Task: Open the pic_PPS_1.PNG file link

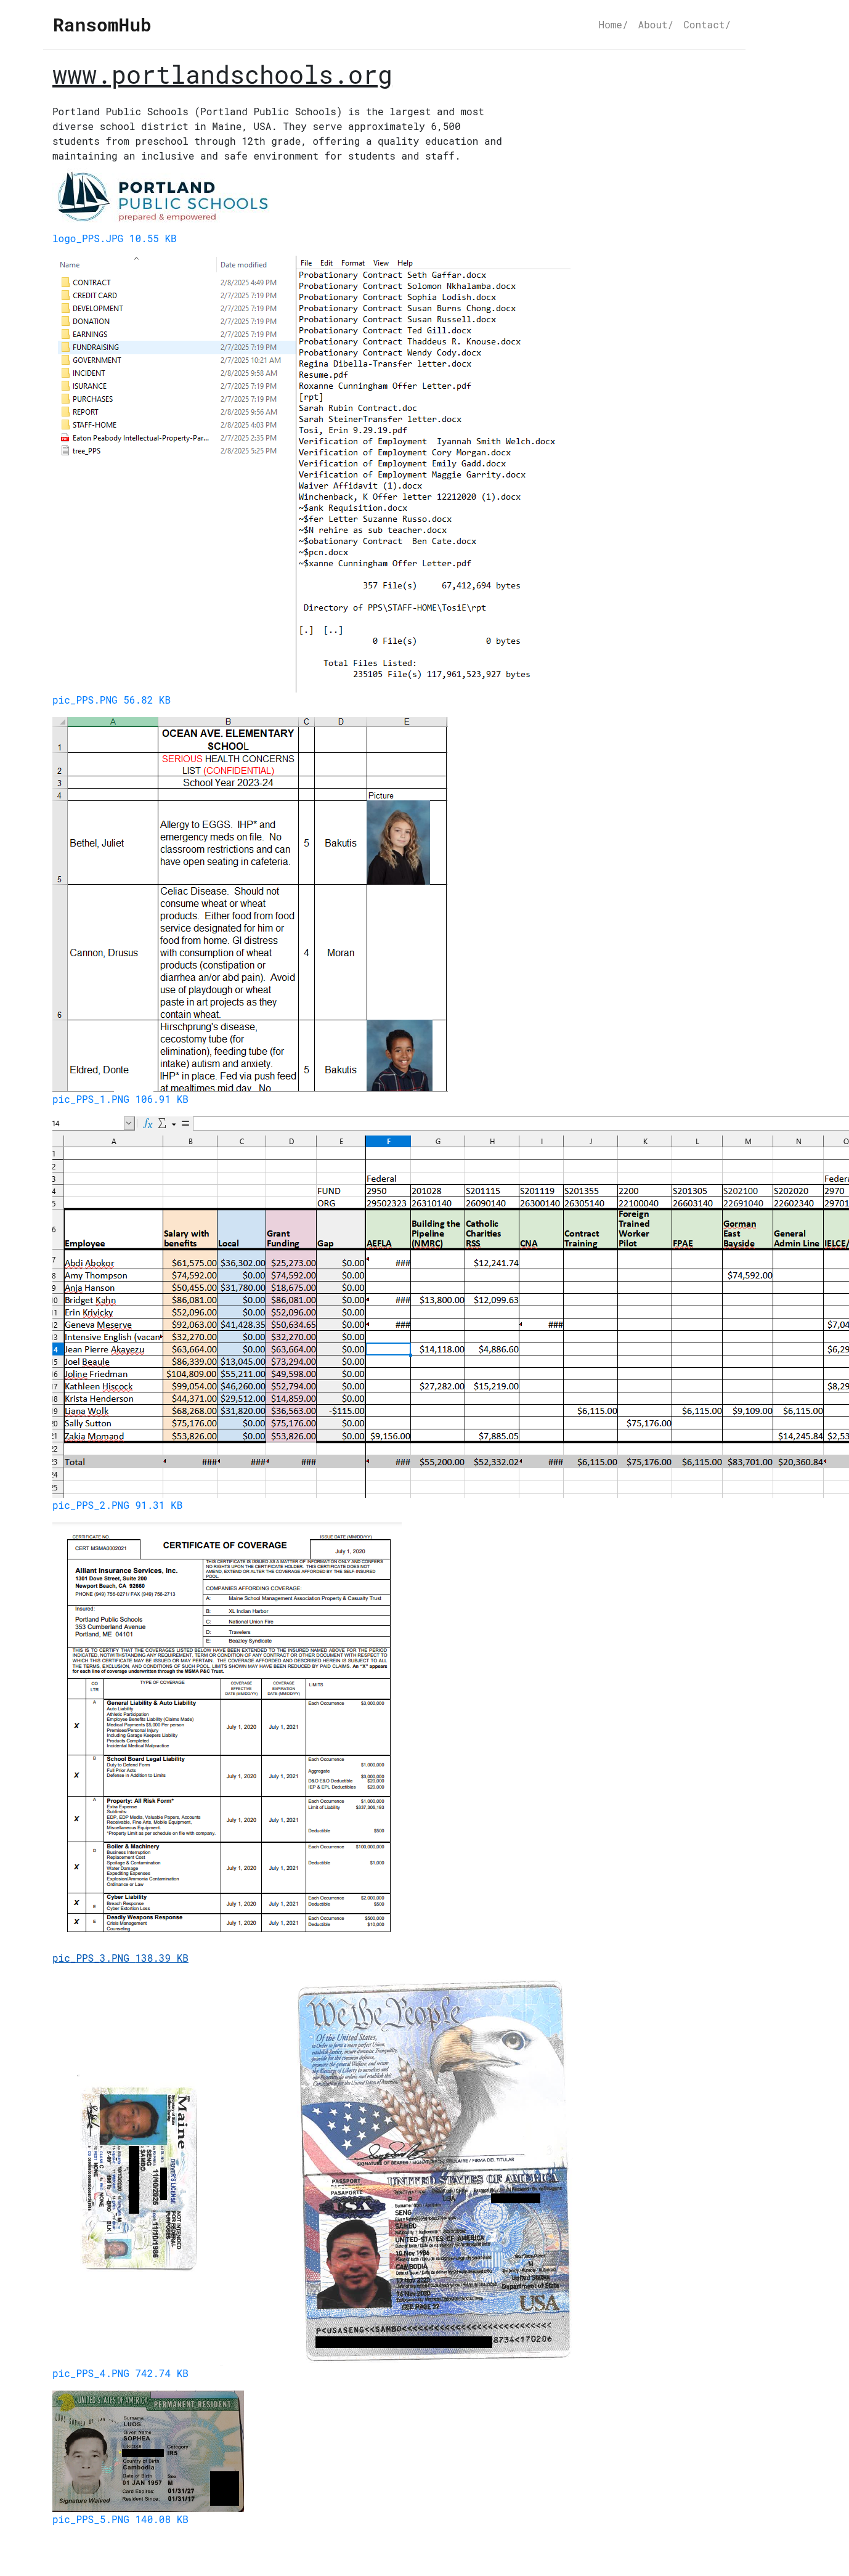Action: coord(120,1099)
